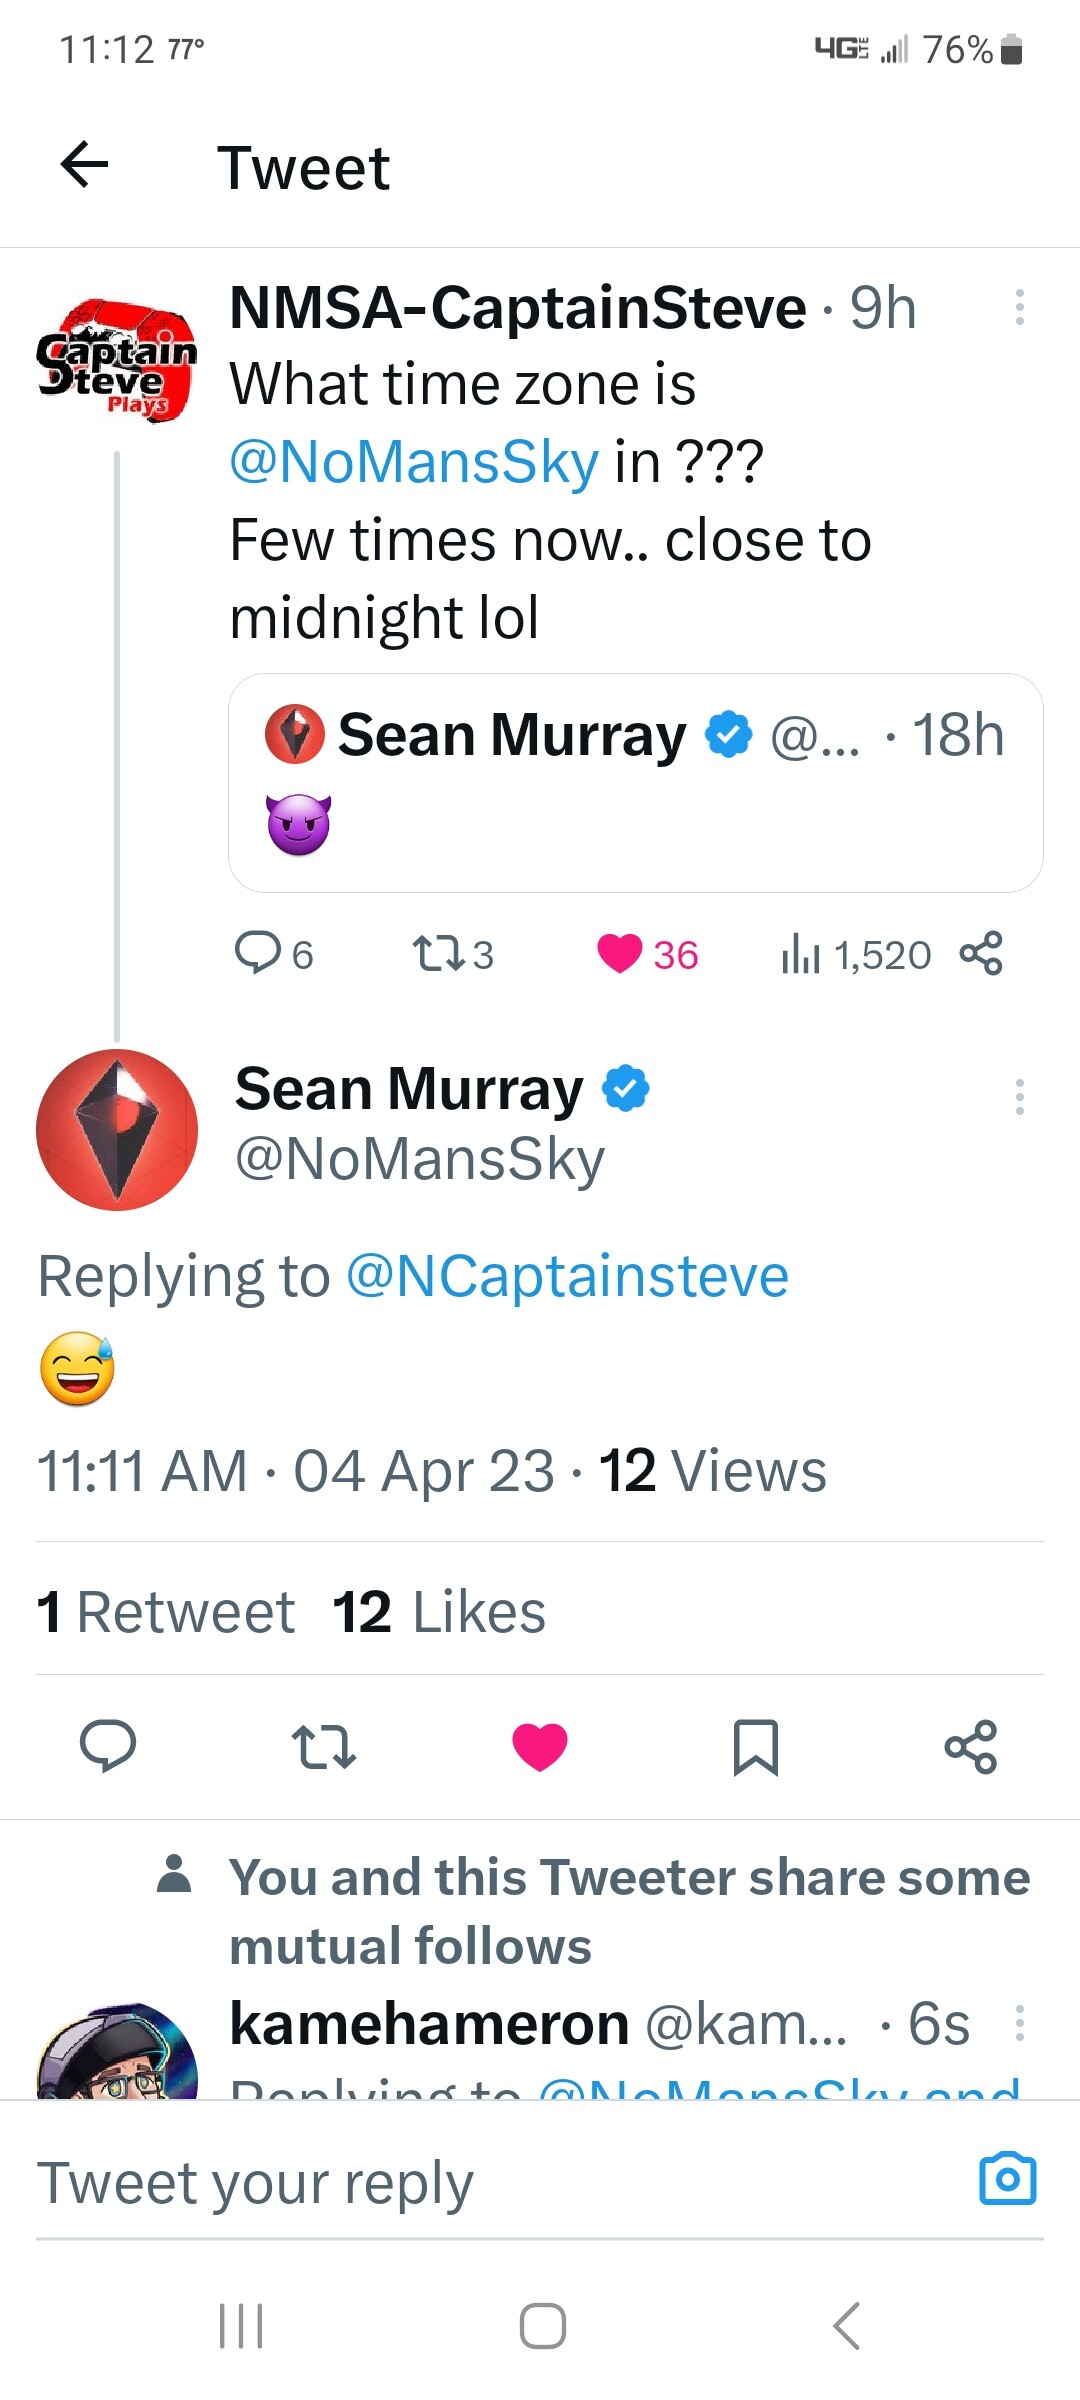Tap the camera icon in the reply bar
The width and height of the screenshot is (1080, 2400).
pos(1007,2179)
